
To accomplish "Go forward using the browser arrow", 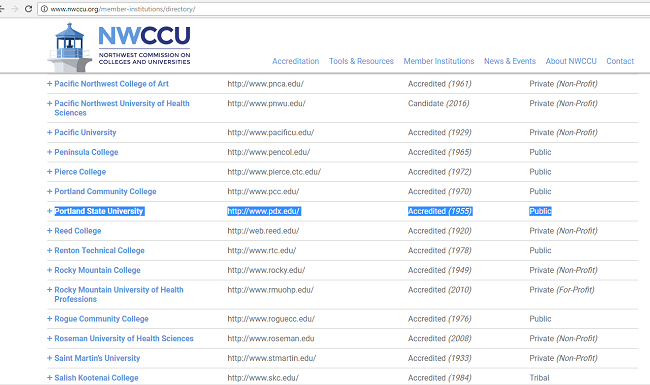I will (x=15, y=9).
